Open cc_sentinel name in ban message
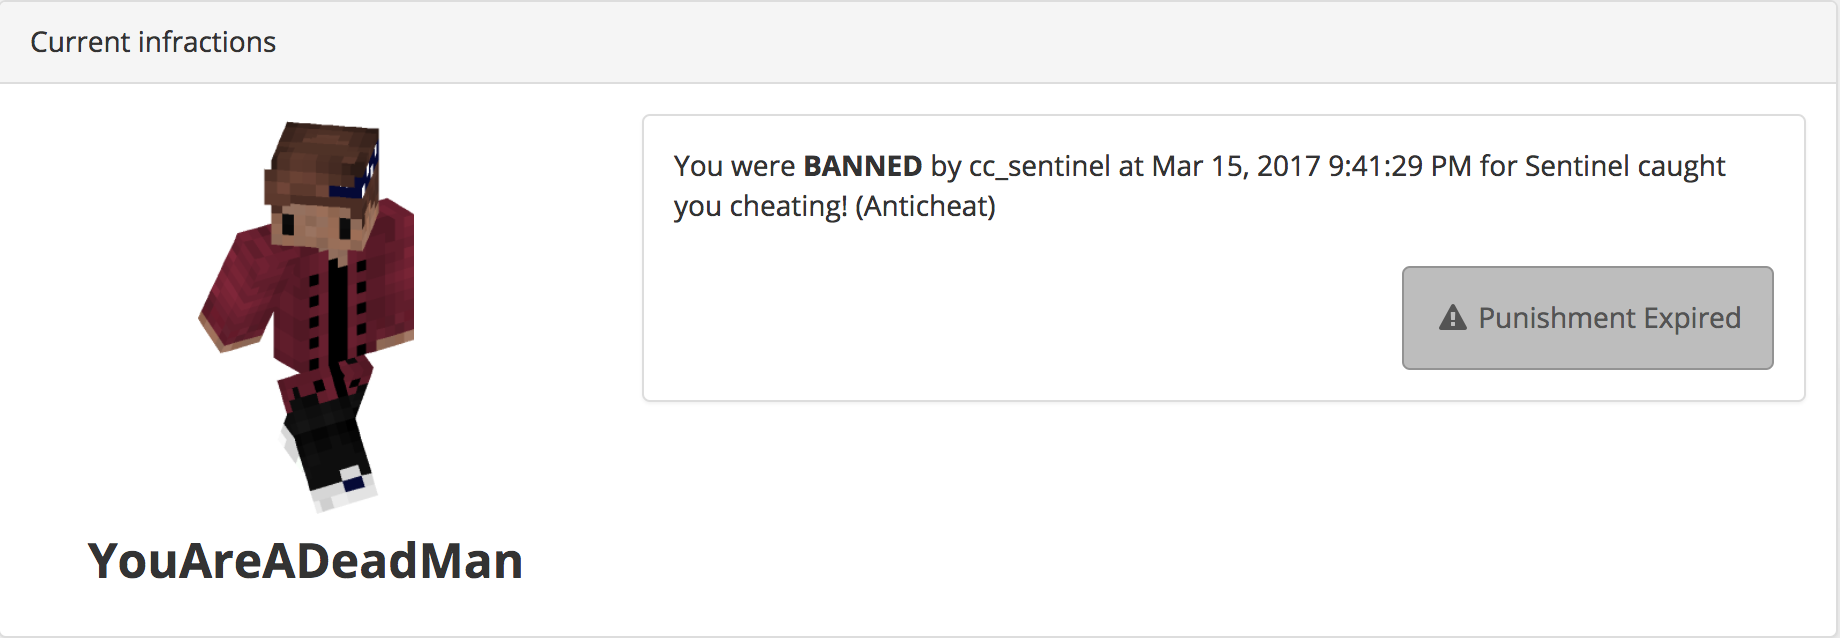 pos(1039,166)
